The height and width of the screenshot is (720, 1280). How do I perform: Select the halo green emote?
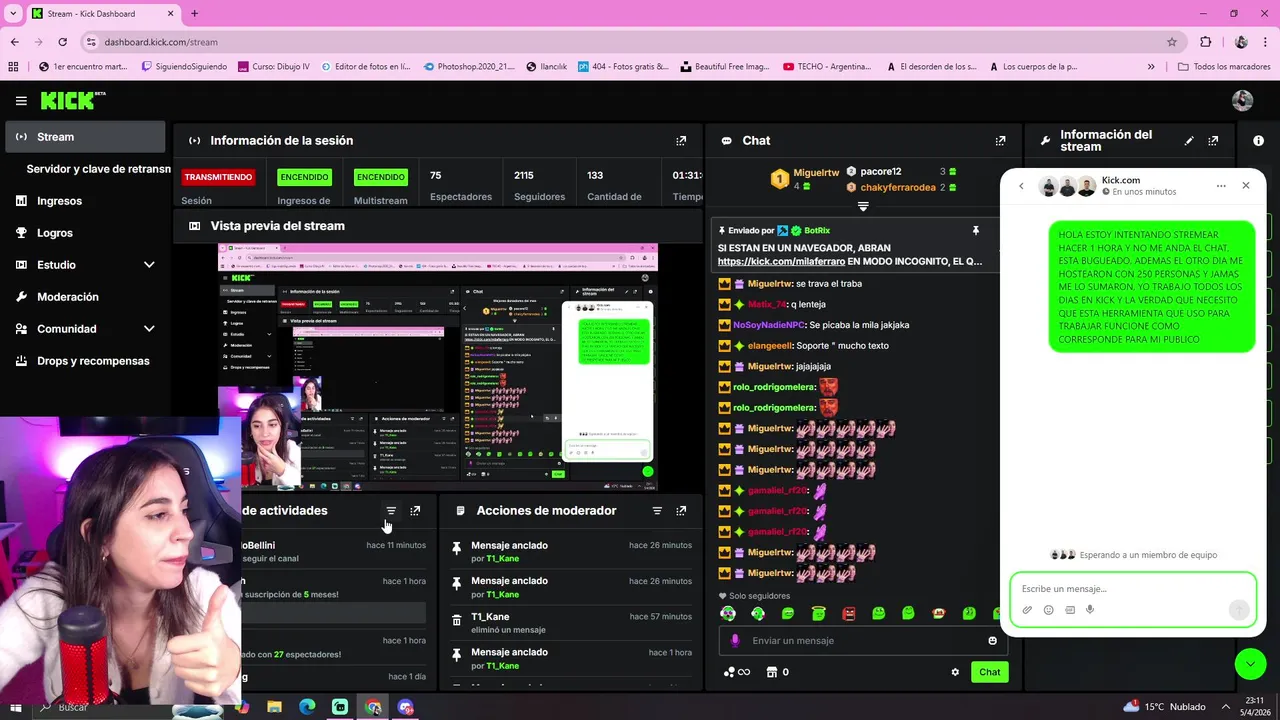tap(818, 613)
